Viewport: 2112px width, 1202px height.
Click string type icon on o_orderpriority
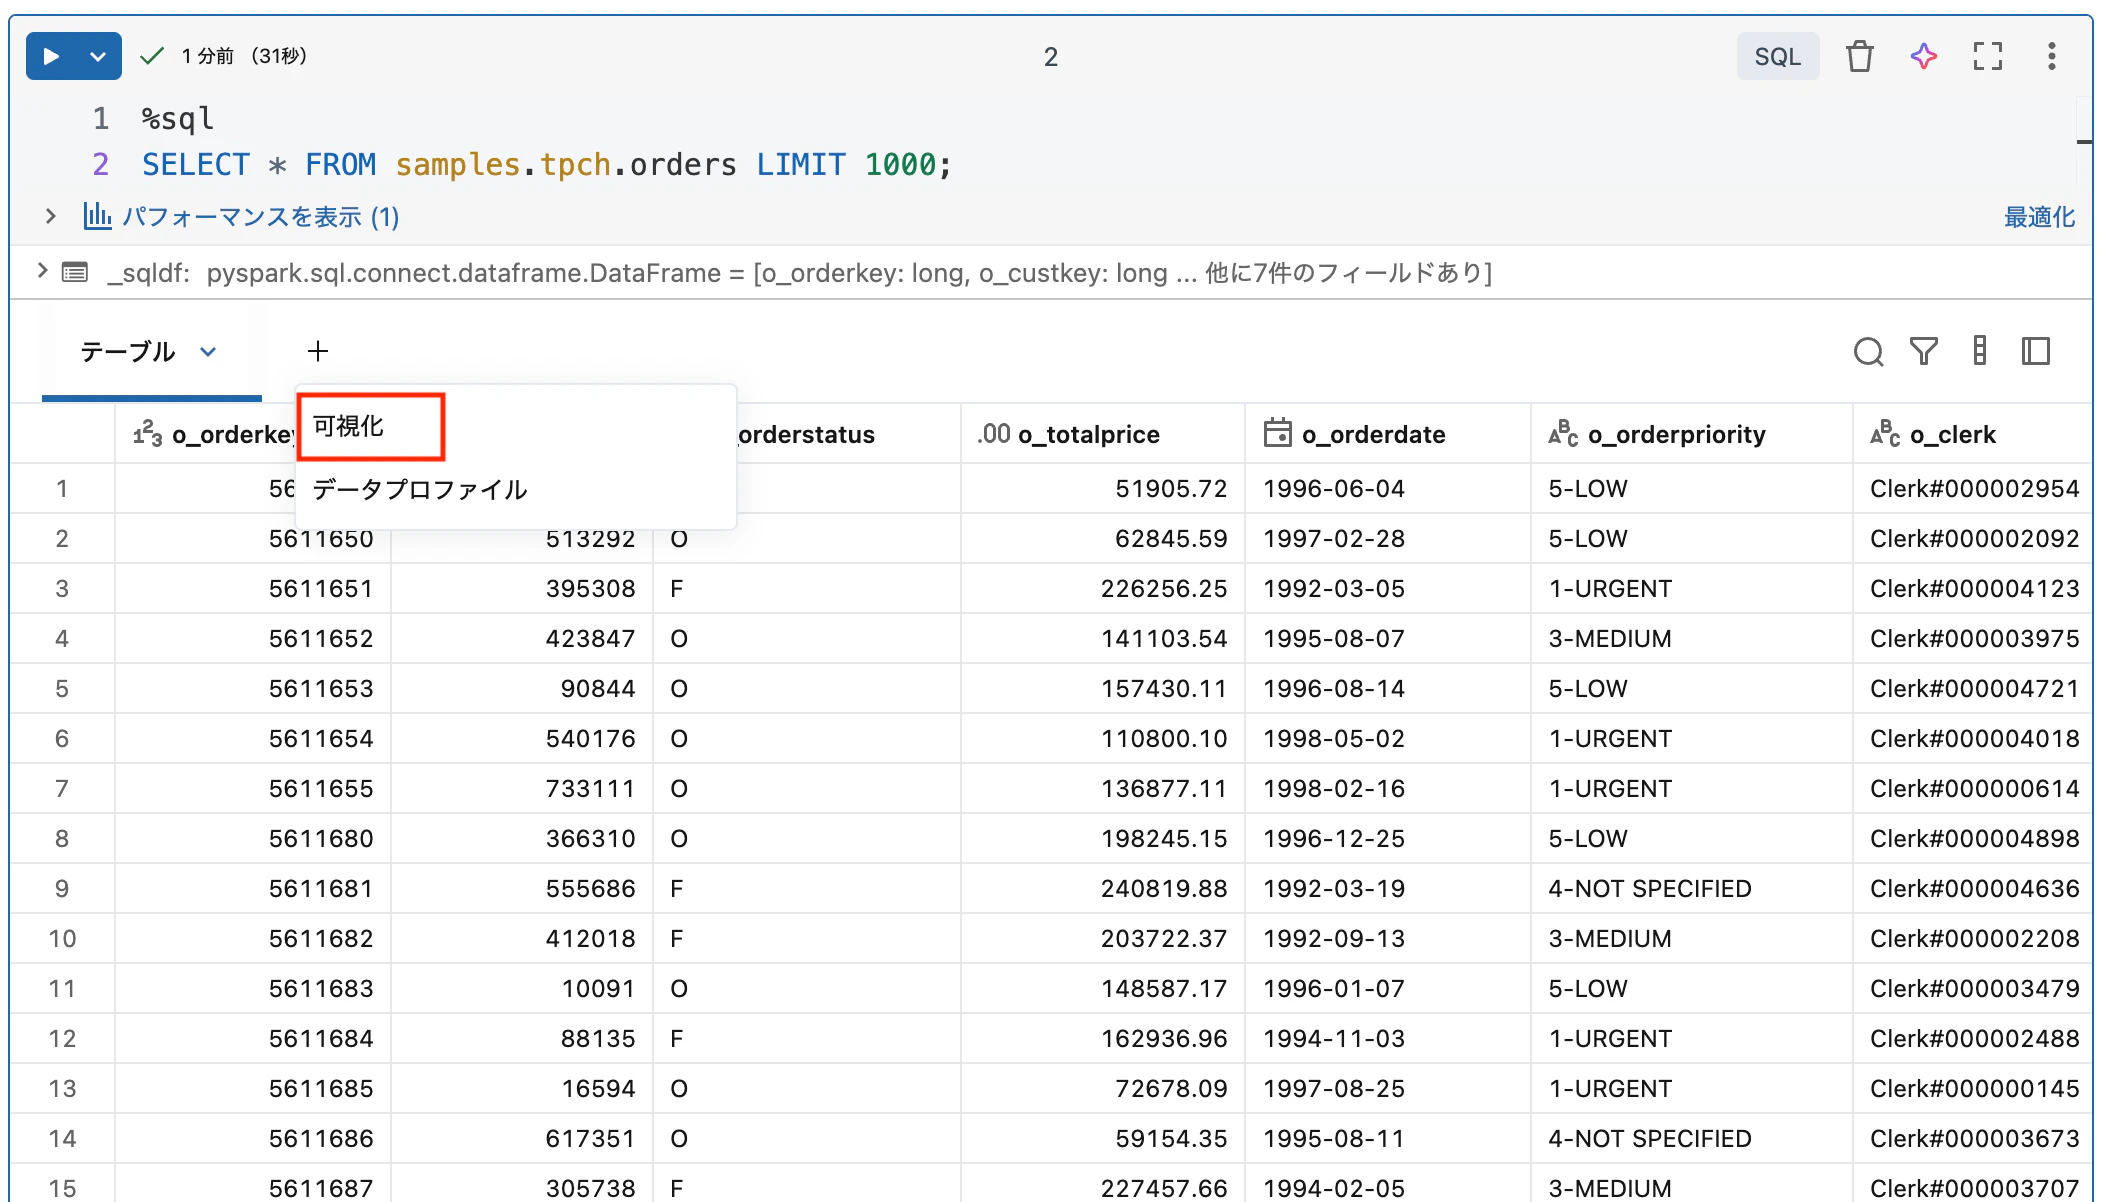(1563, 433)
